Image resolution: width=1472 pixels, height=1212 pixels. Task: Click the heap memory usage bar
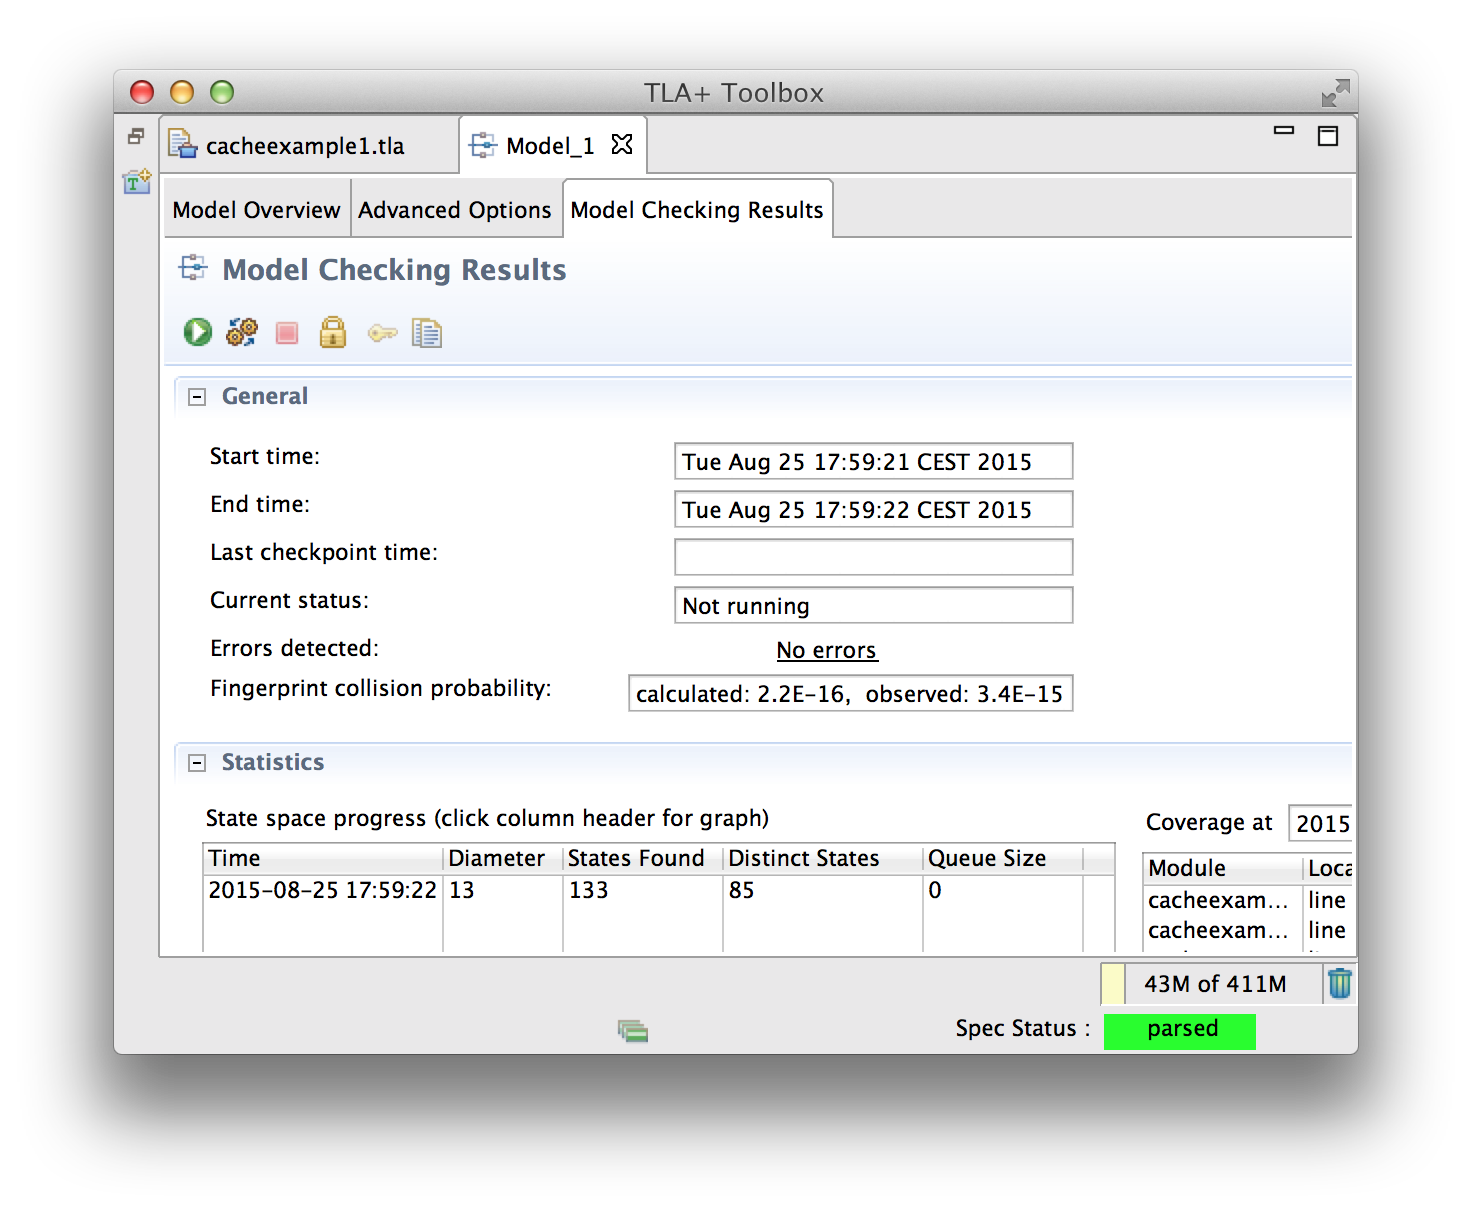click(x=1212, y=984)
